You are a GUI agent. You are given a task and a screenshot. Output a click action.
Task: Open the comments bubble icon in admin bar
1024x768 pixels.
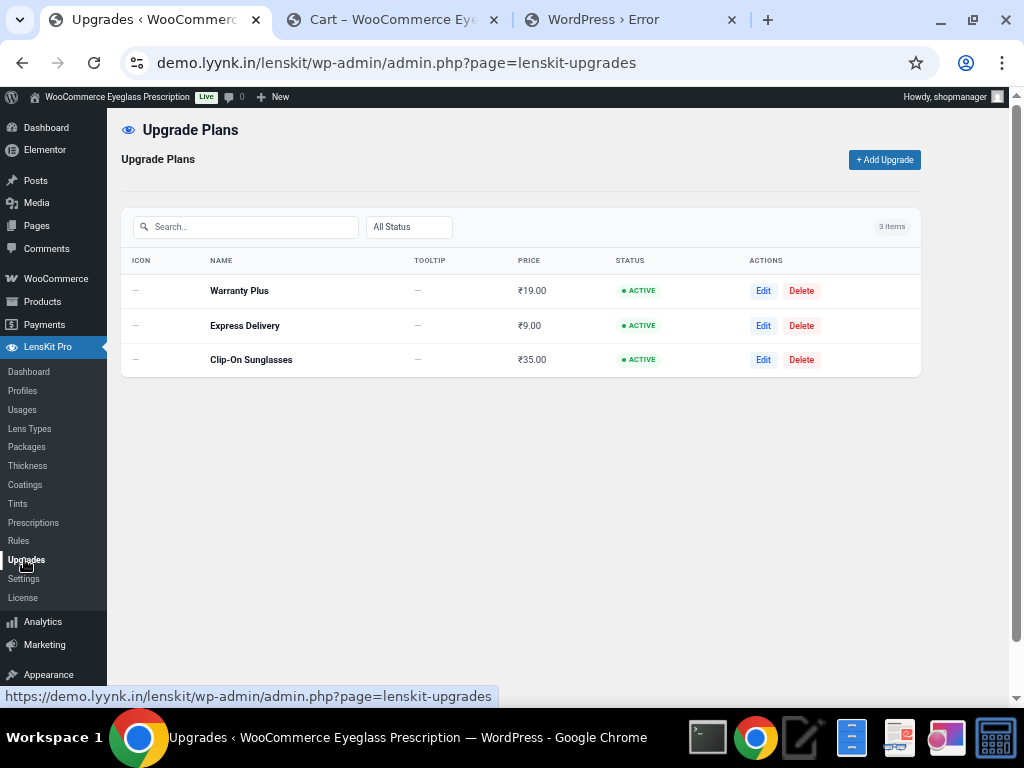point(230,97)
